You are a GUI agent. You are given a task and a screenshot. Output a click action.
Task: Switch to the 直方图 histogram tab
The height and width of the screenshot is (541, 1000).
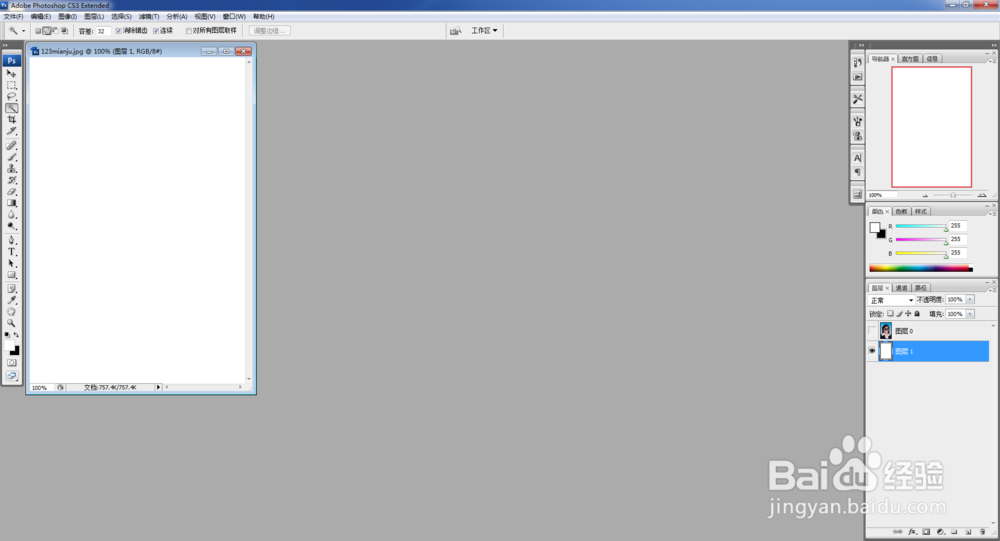tap(910, 59)
